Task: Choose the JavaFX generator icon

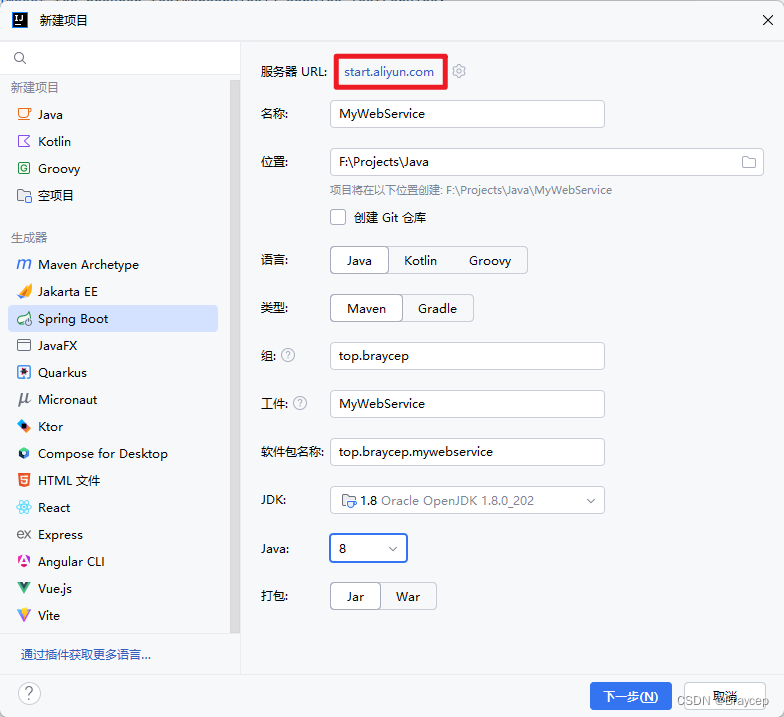Action: [x=24, y=345]
